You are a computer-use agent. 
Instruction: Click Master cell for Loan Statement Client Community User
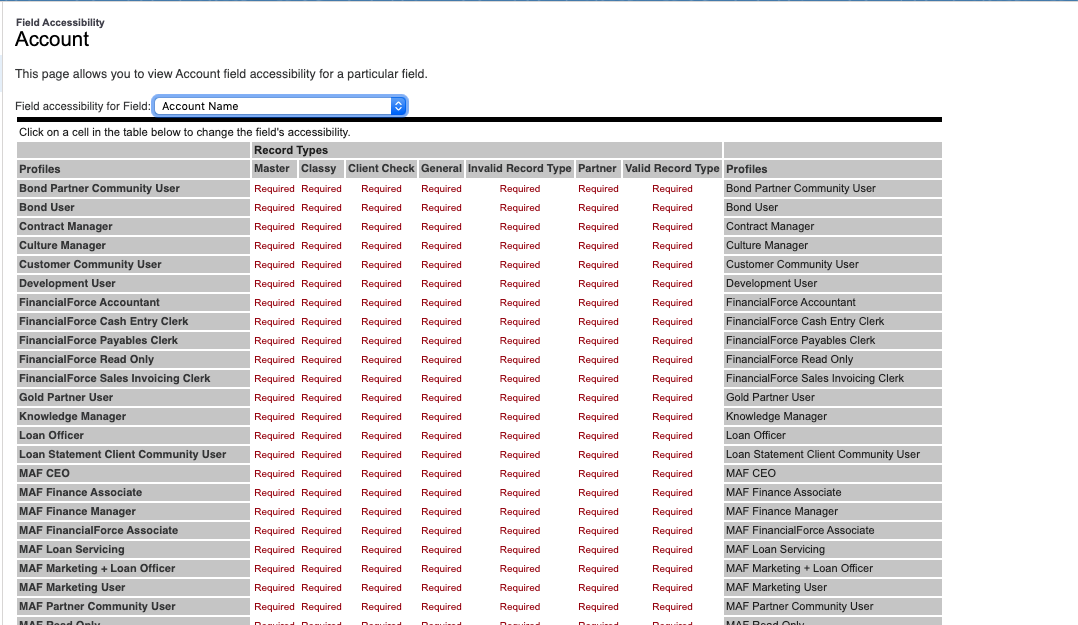coord(274,454)
